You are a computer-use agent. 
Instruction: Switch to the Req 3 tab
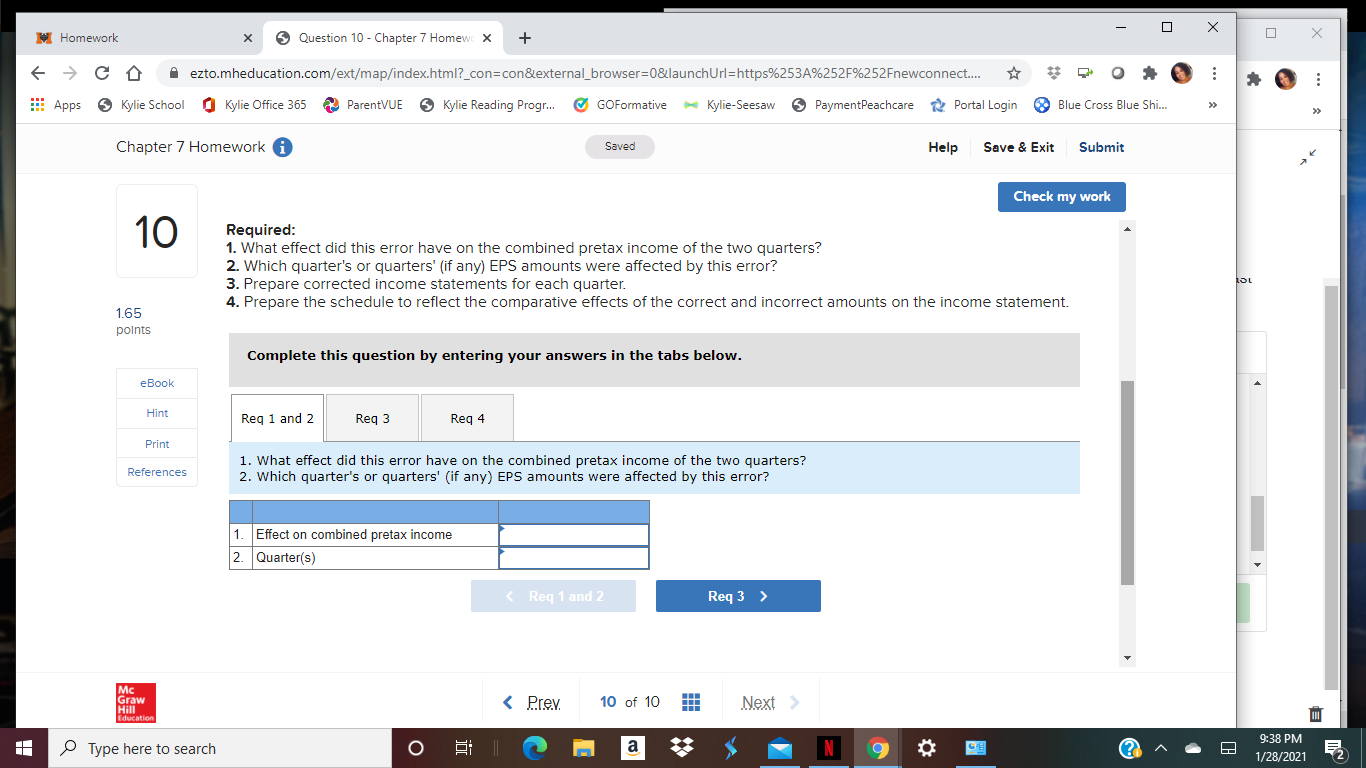click(372, 418)
